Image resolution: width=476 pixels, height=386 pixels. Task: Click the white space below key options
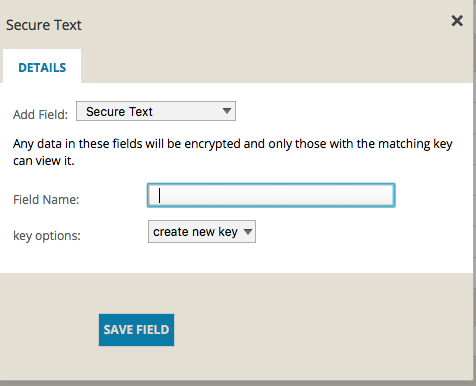point(233,258)
